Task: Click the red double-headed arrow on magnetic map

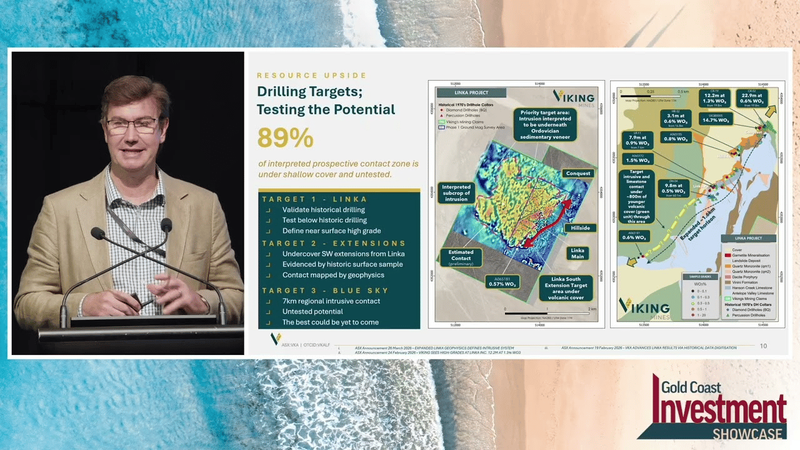Action: point(547,223)
